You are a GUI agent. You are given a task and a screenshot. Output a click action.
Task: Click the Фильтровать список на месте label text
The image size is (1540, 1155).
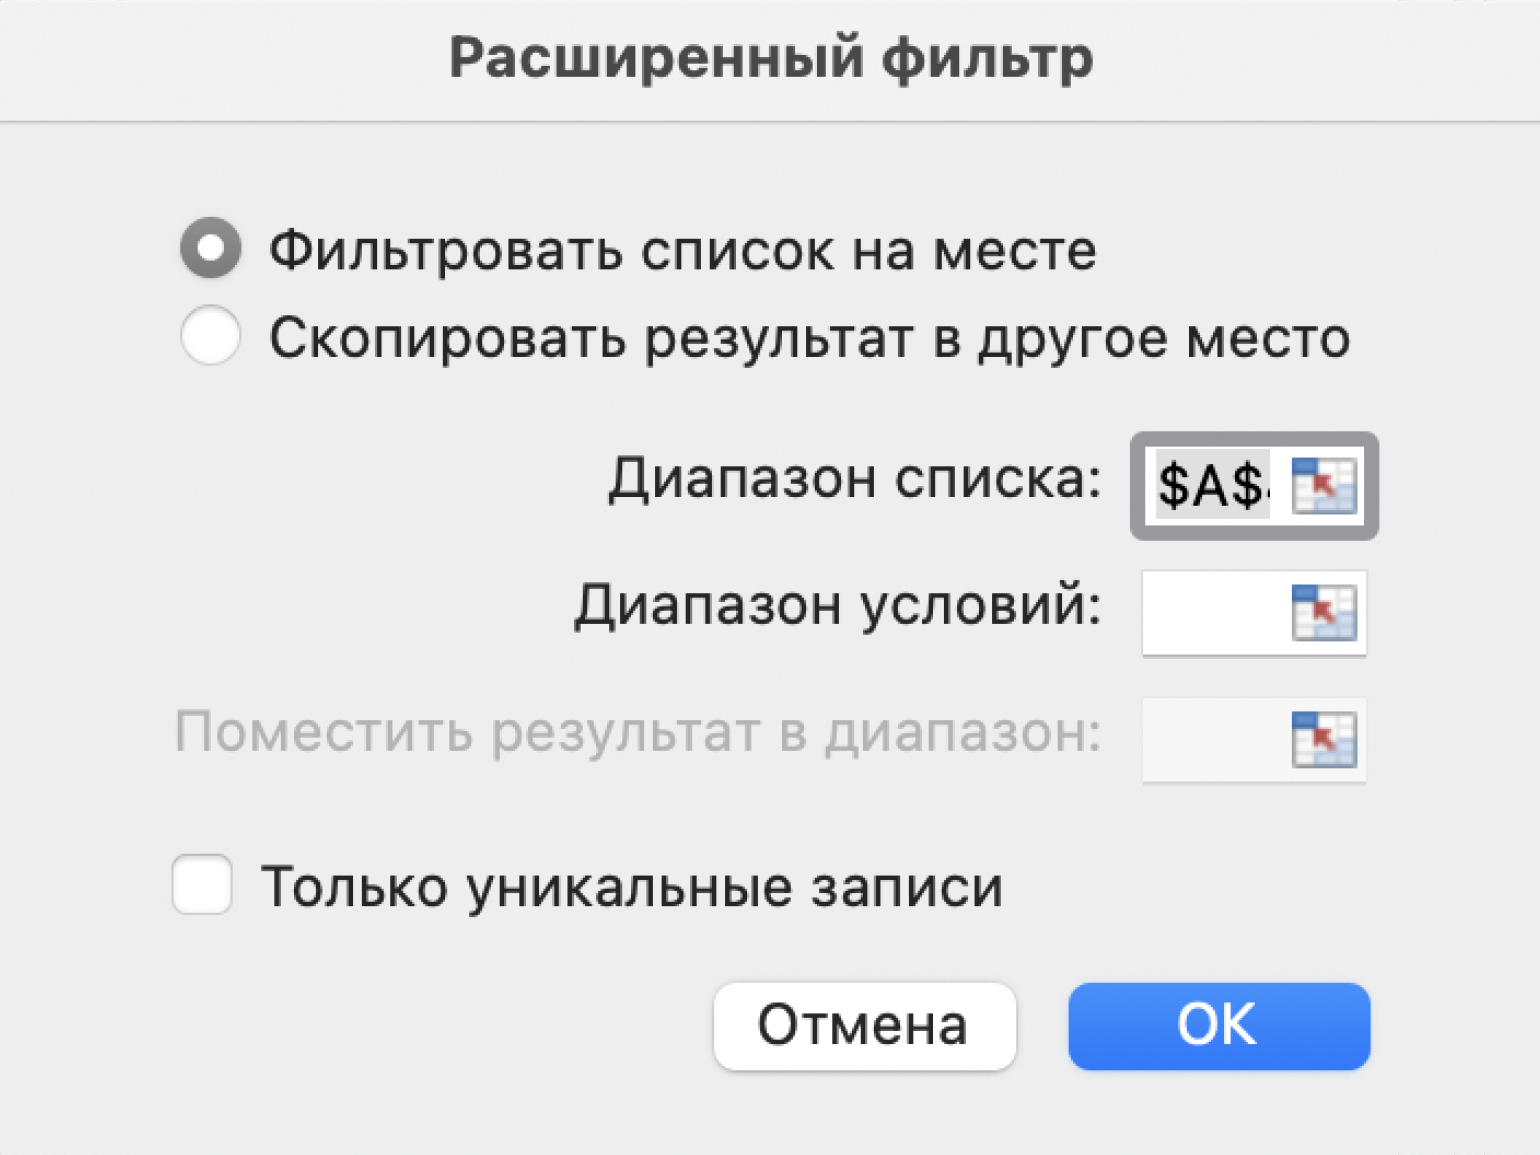pyautogui.click(x=682, y=250)
